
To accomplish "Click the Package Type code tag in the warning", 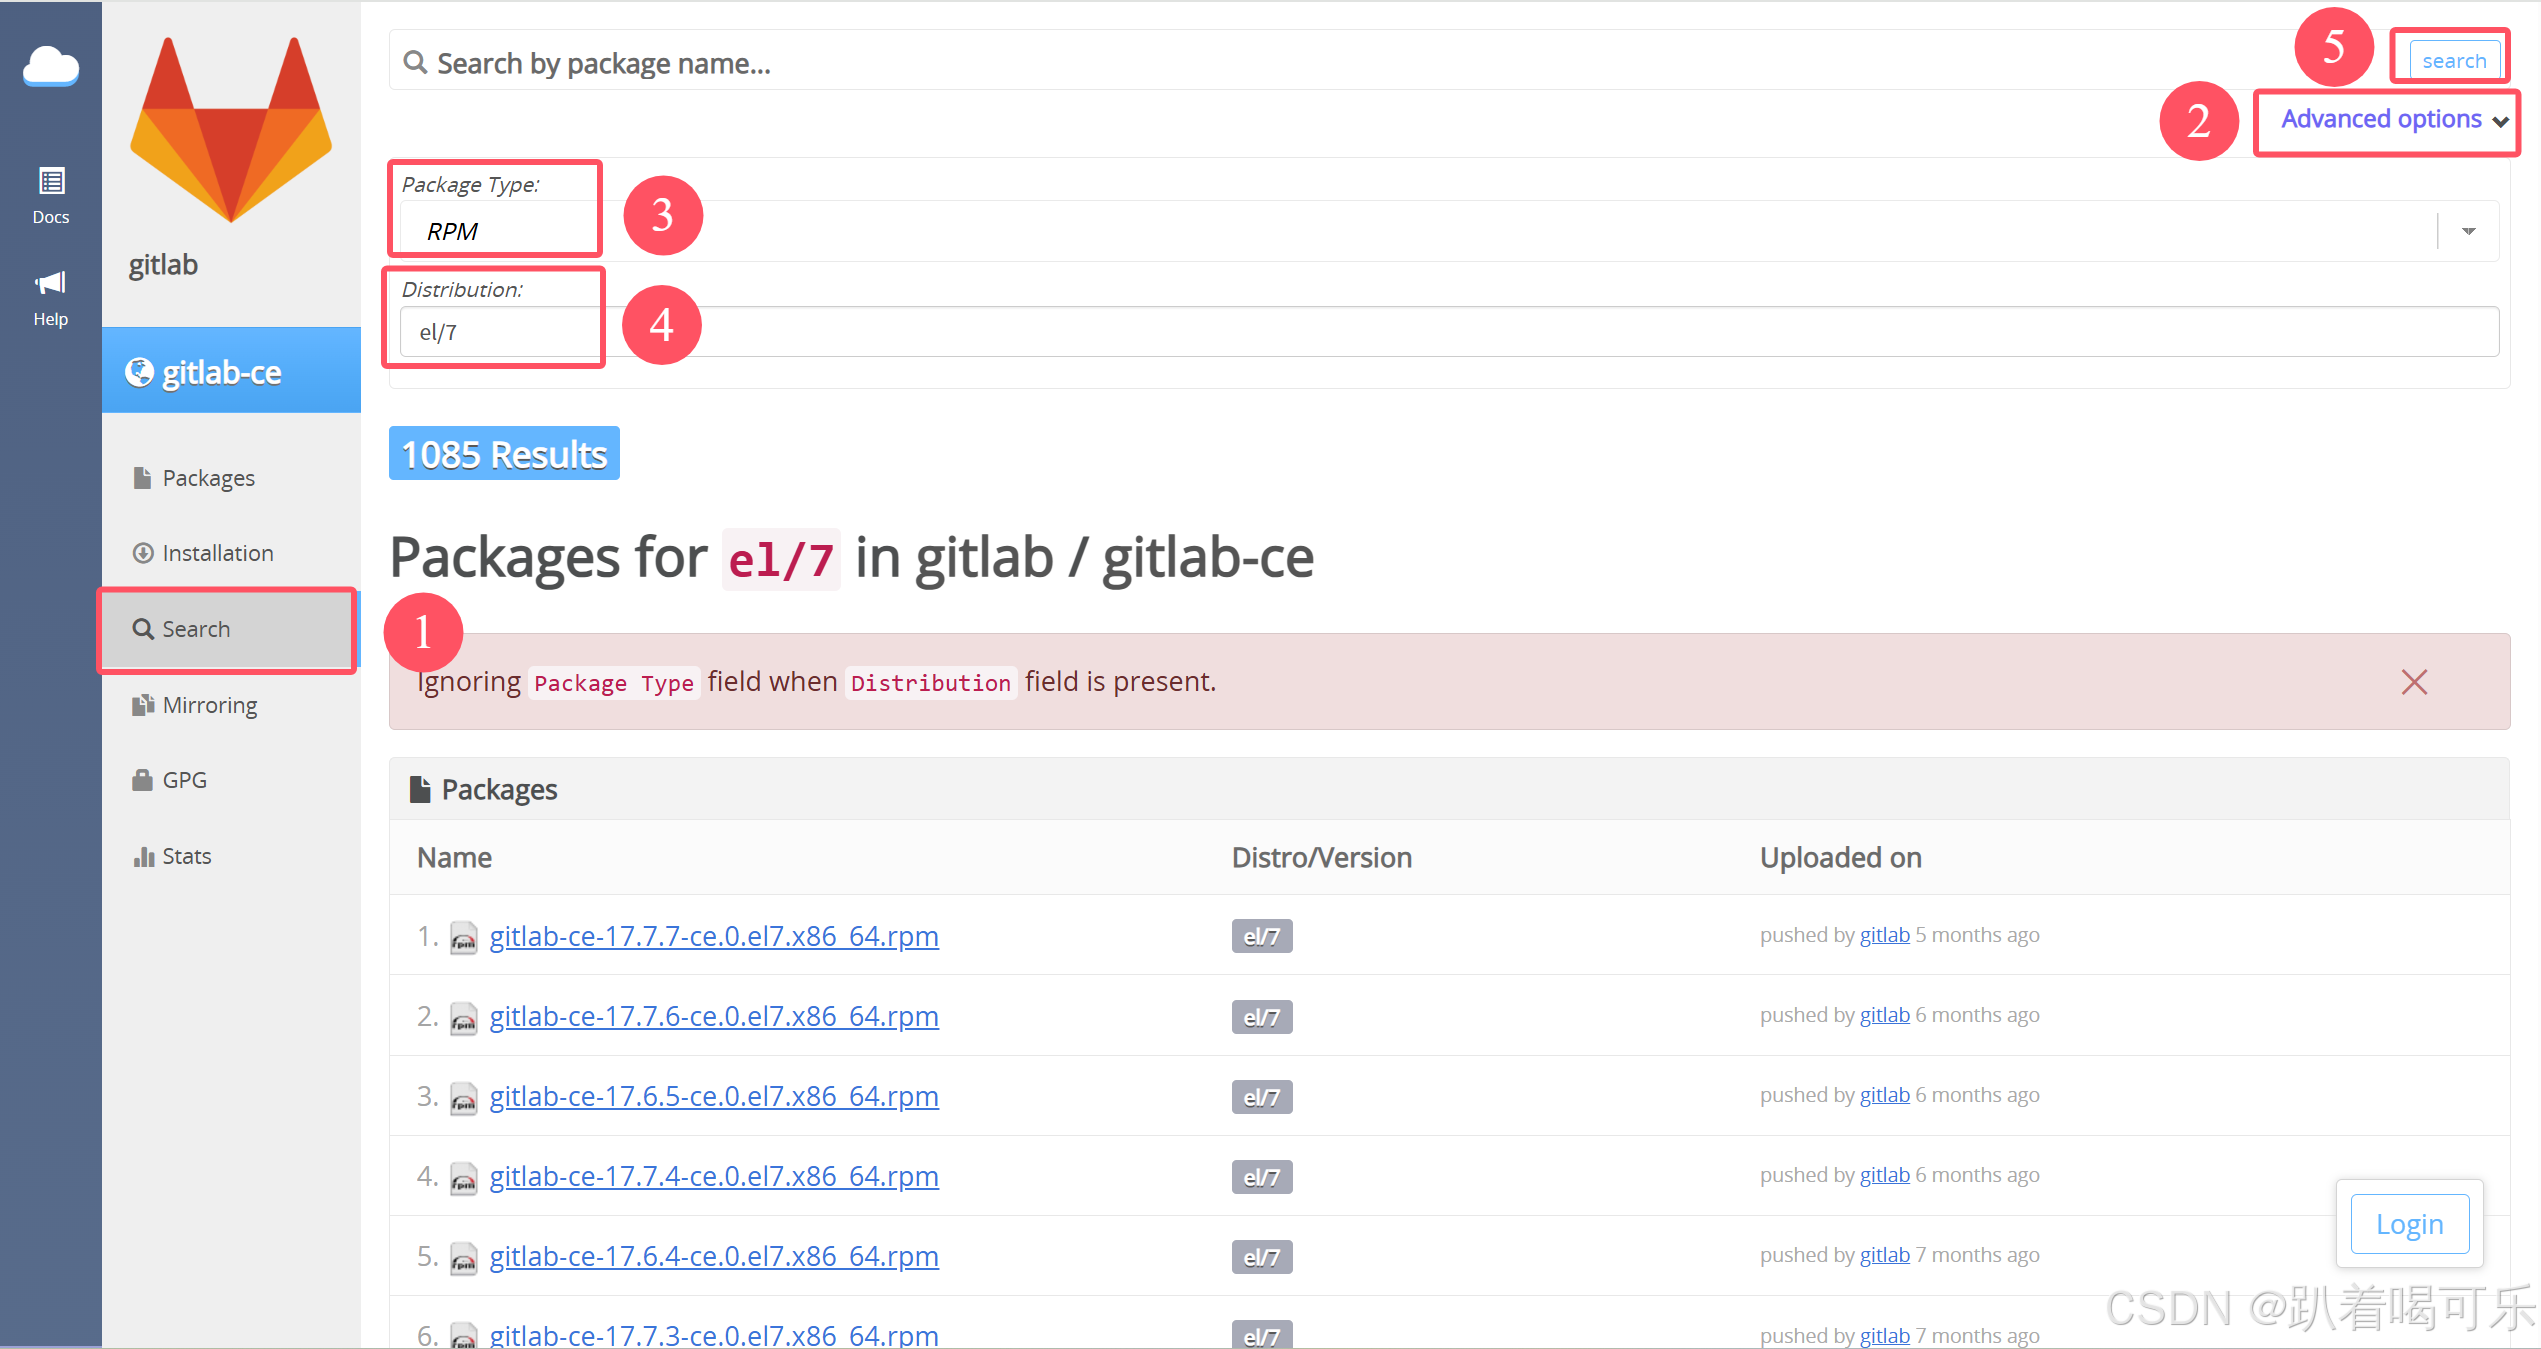I will pos(614,683).
